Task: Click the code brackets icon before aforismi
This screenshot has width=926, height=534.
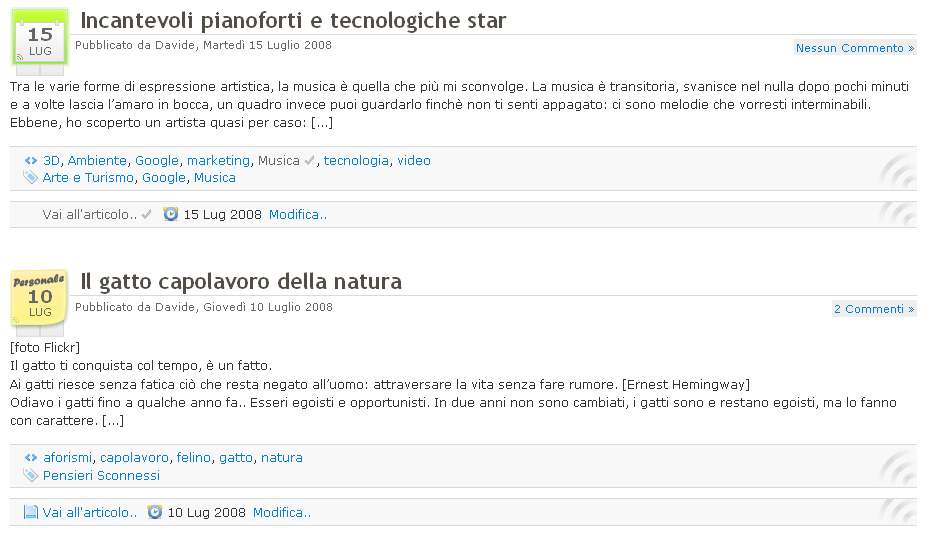Action: click(x=31, y=457)
